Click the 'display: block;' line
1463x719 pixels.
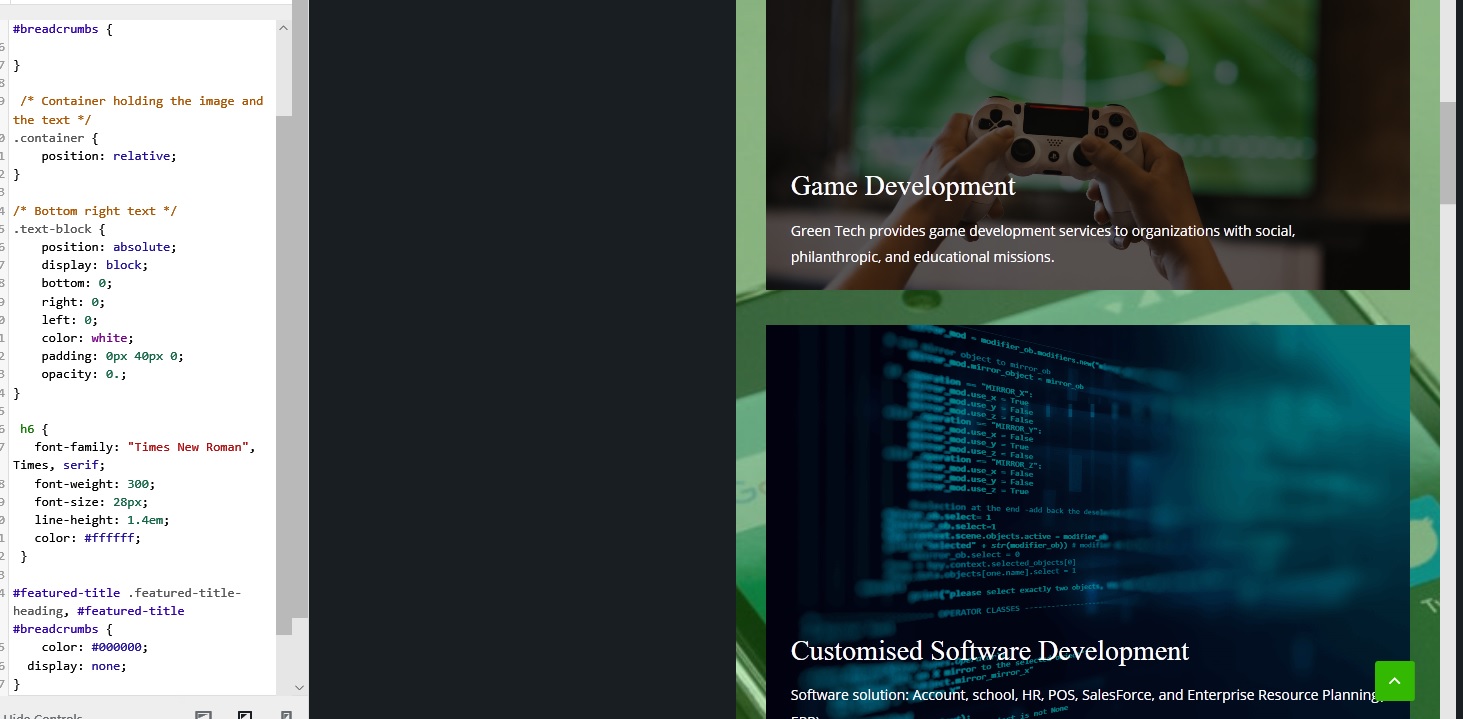pyautogui.click(x=94, y=265)
